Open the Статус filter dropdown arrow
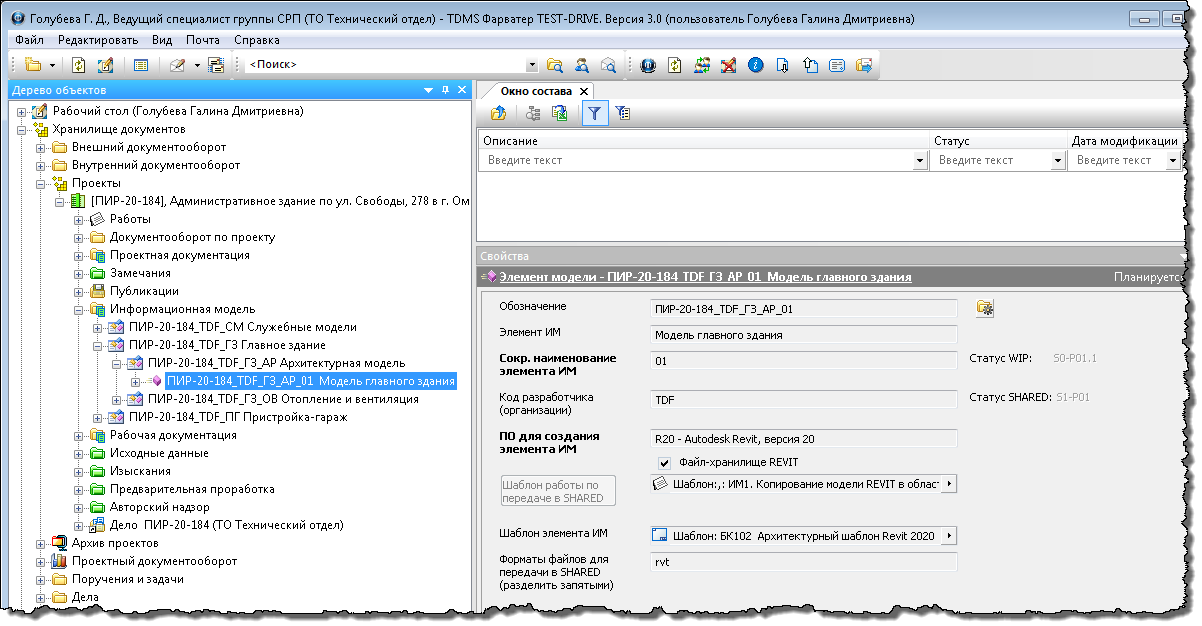This screenshot has height=626, width=1202. coord(1057,160)
